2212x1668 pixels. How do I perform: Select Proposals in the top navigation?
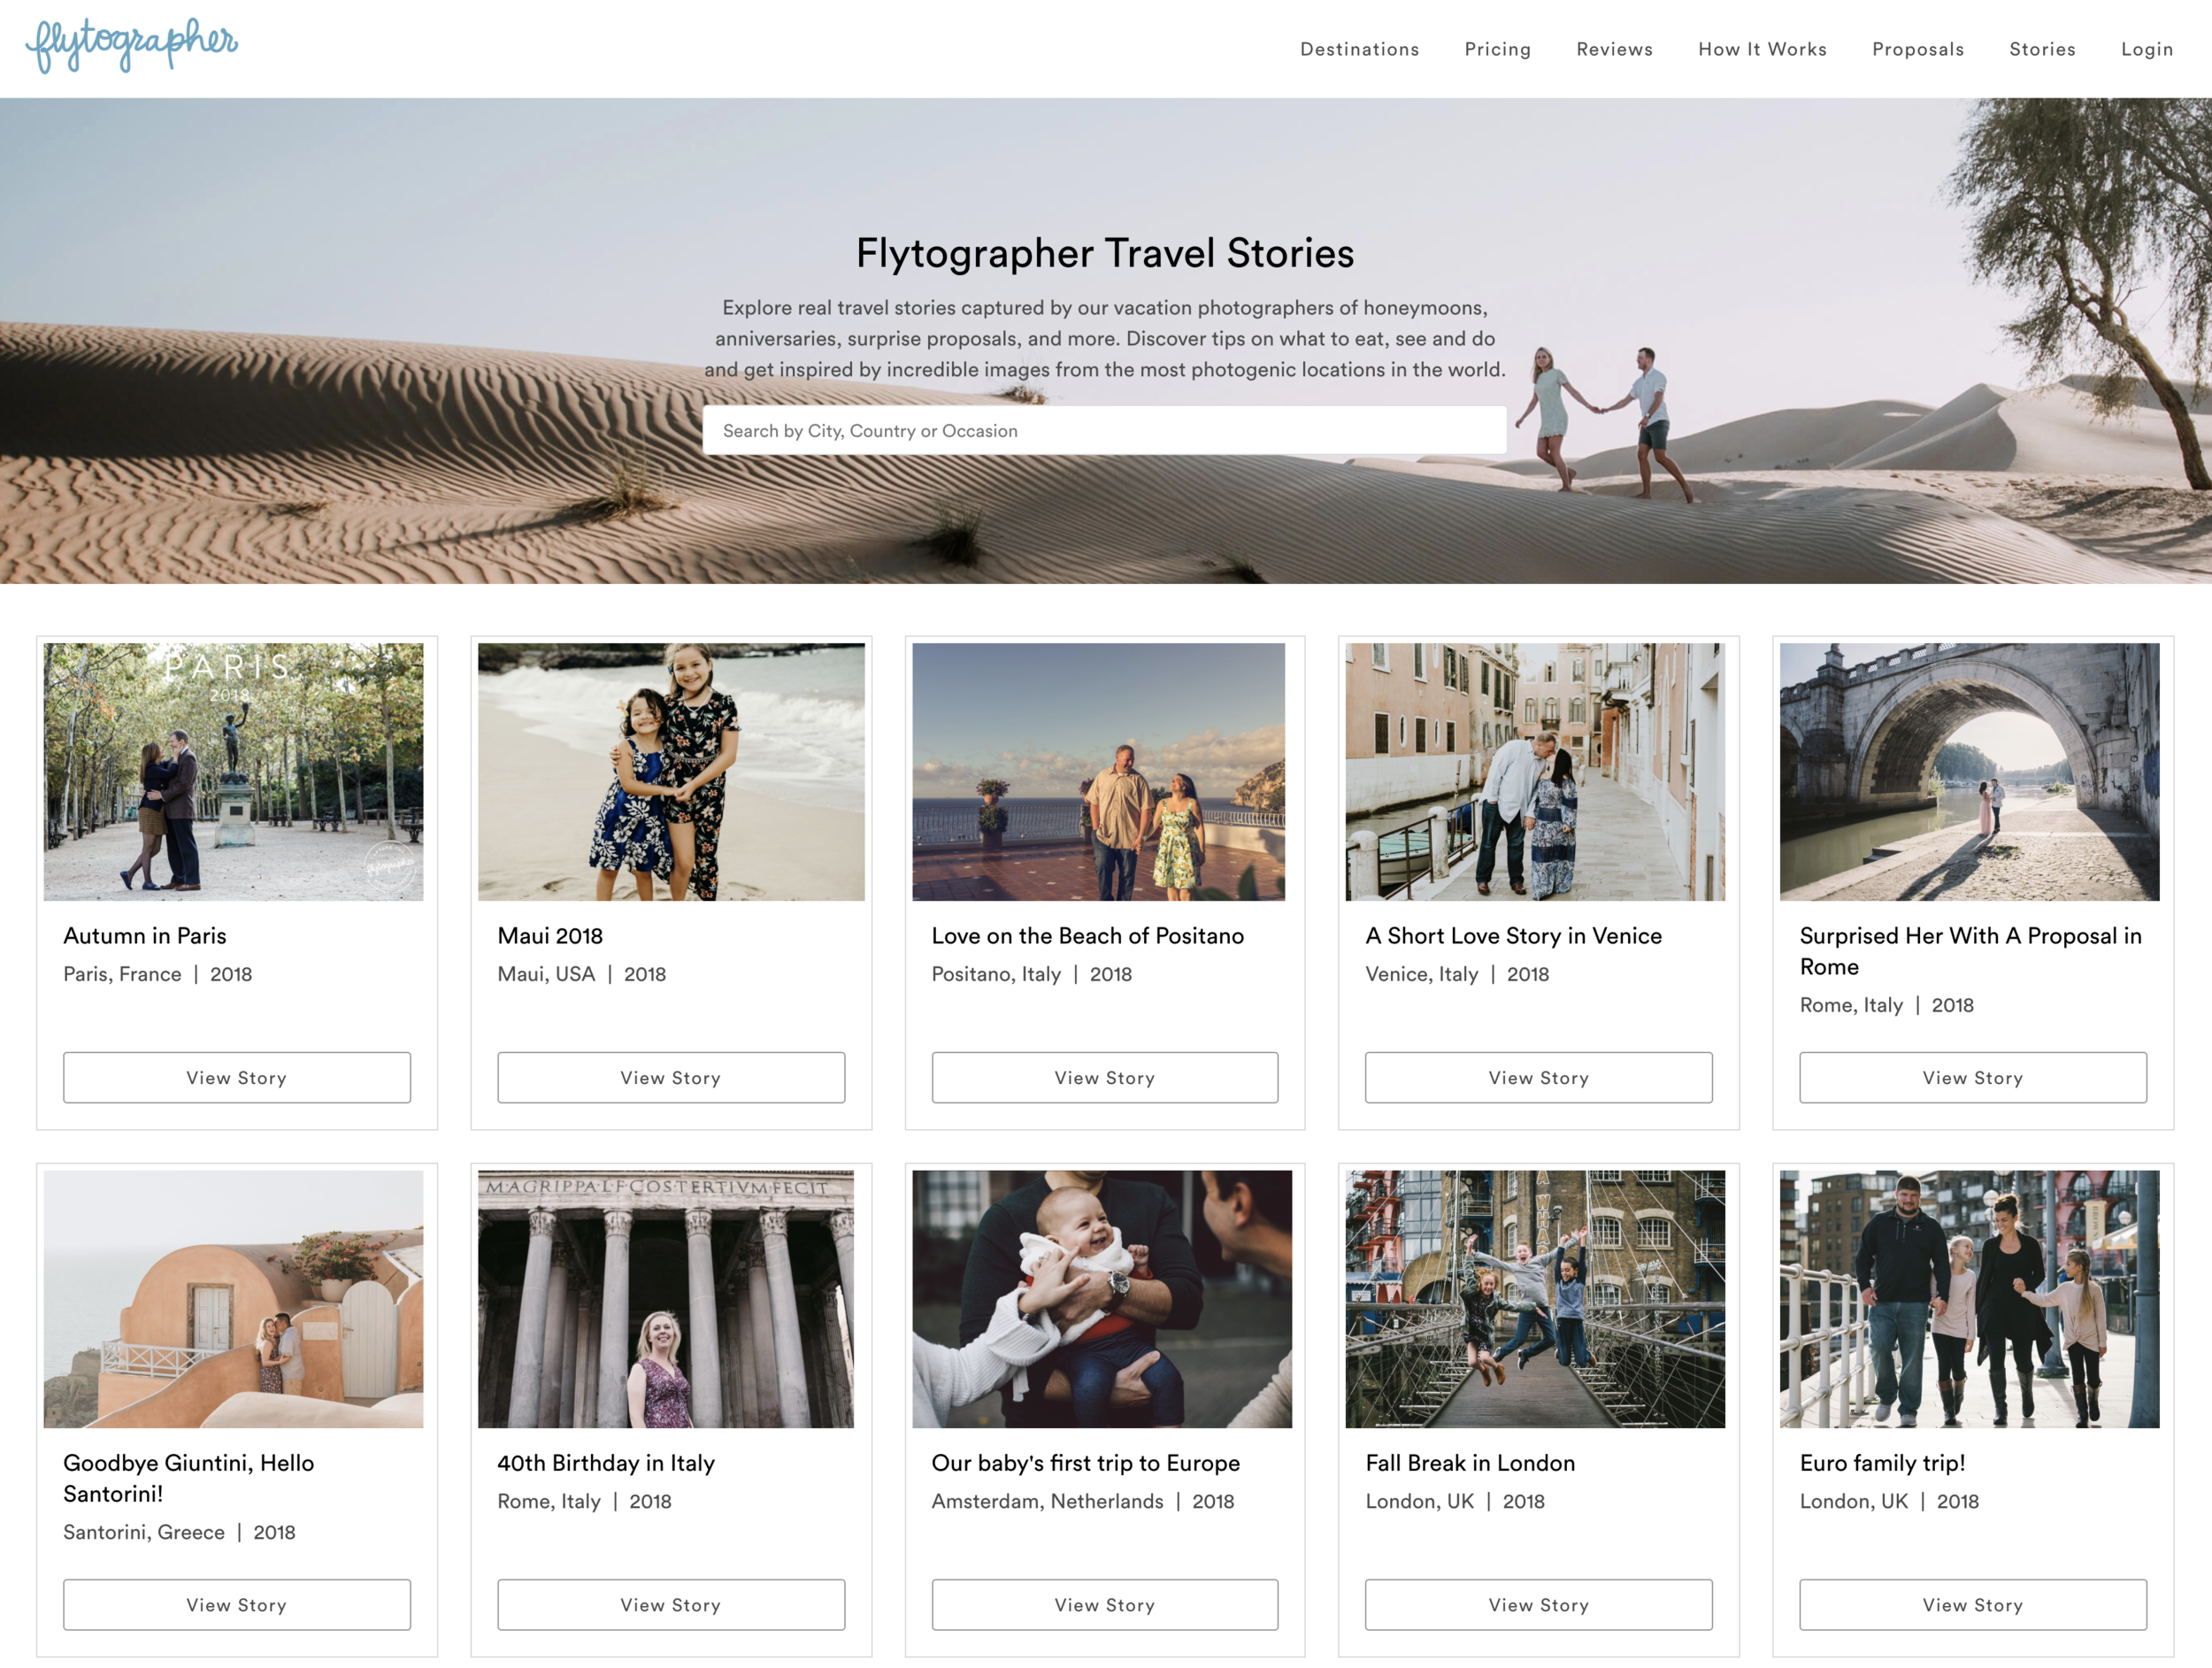(1917, 49)
